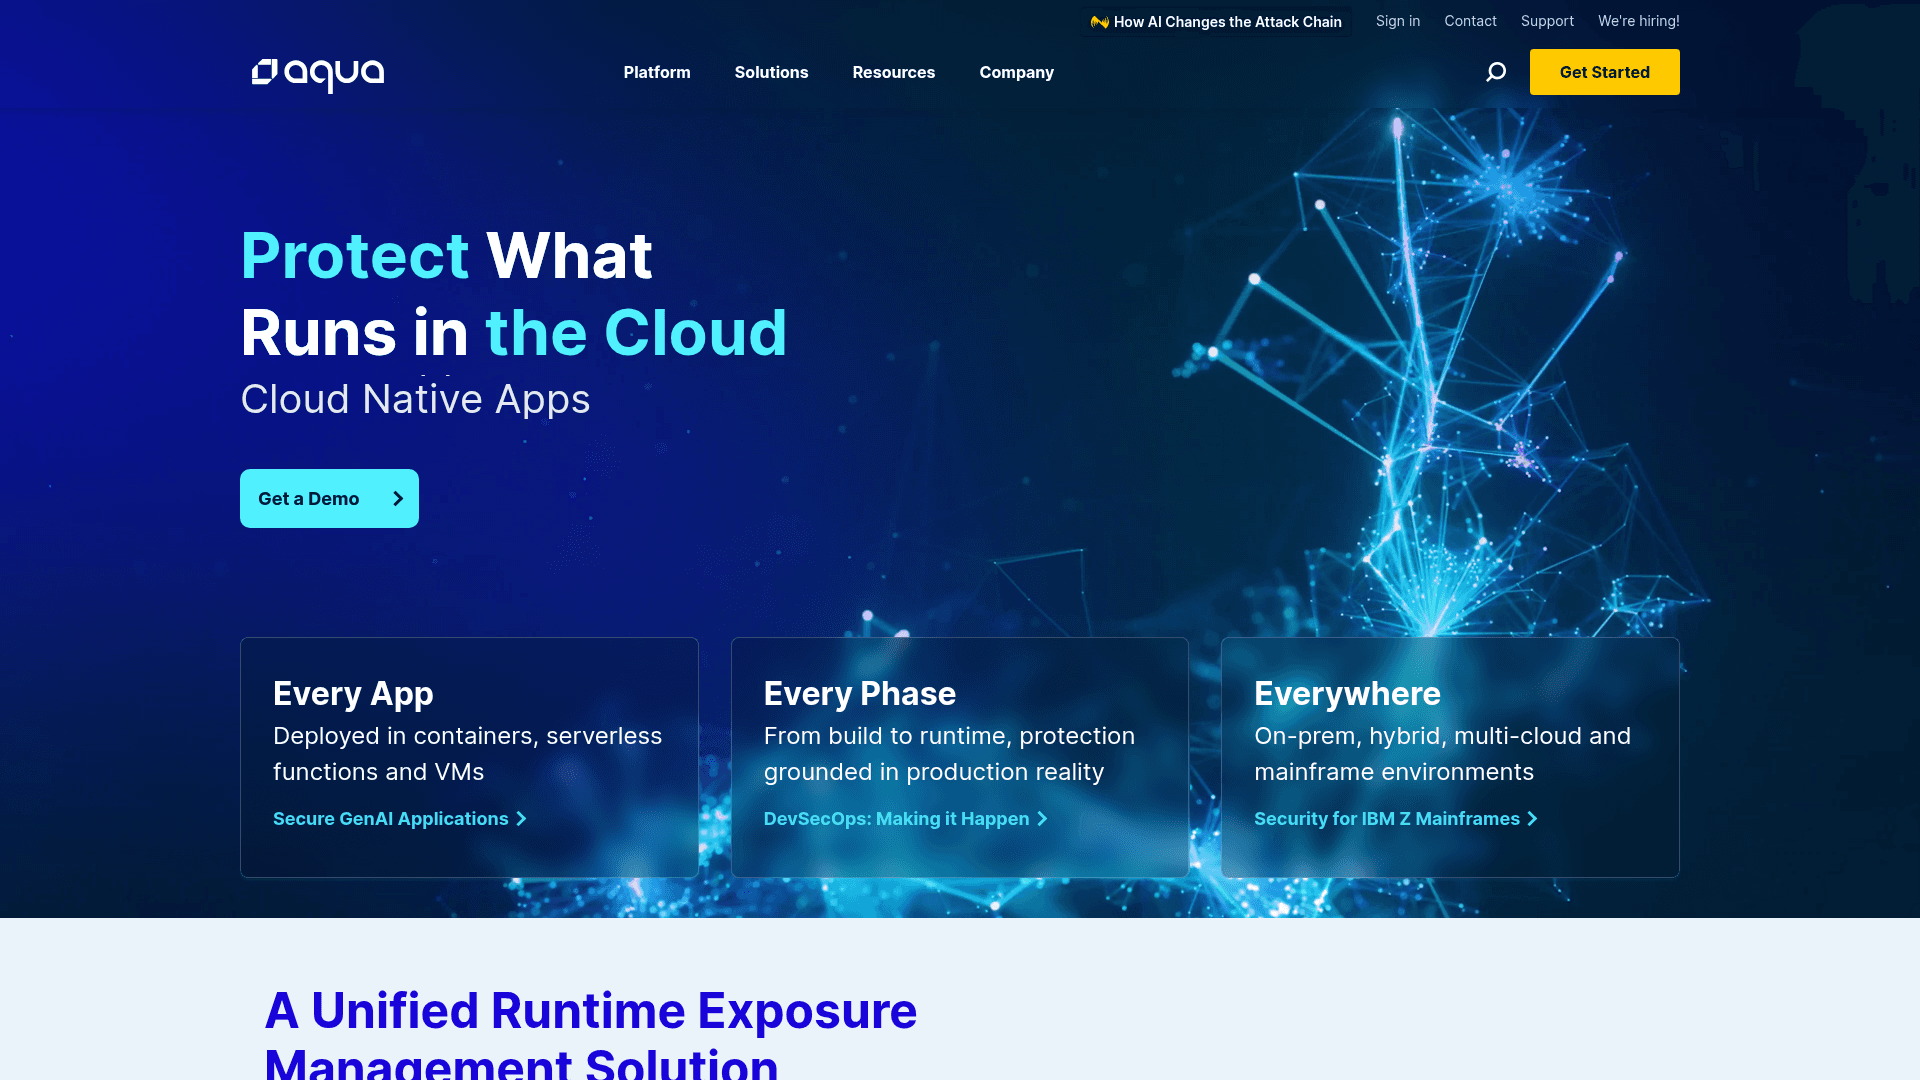1920x1080 pixels.
Task: Click chevron after DevSecOps: Making it Happen
Action: [x=1042, y=819]
